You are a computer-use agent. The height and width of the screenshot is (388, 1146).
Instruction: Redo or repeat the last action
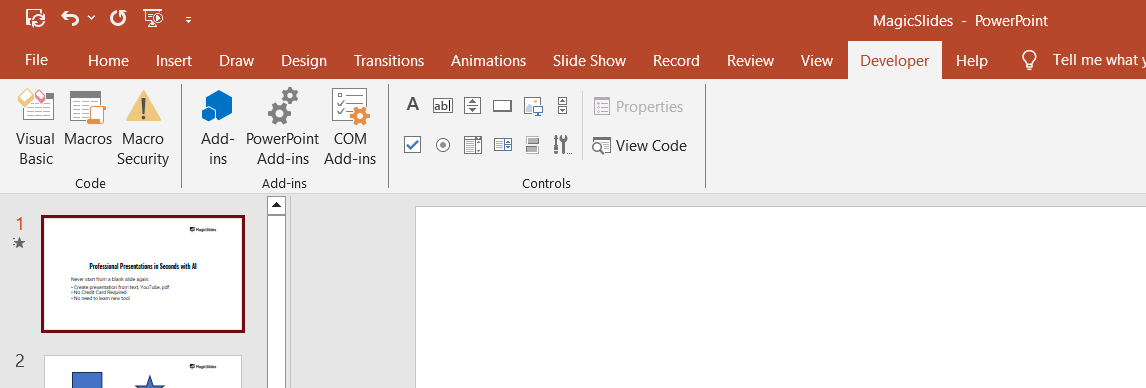click(118, 18)
